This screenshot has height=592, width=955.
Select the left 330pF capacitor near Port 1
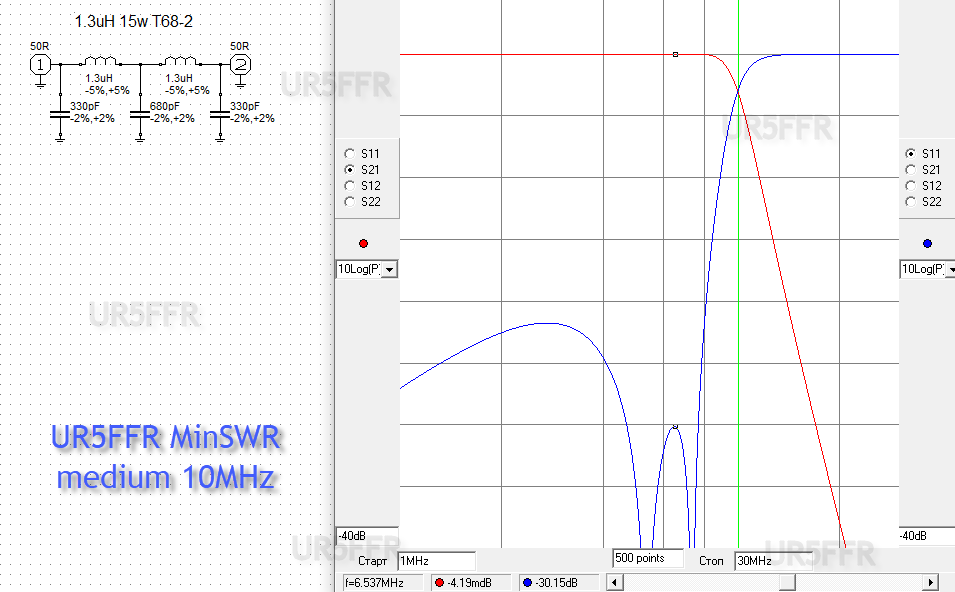(60, 113)
